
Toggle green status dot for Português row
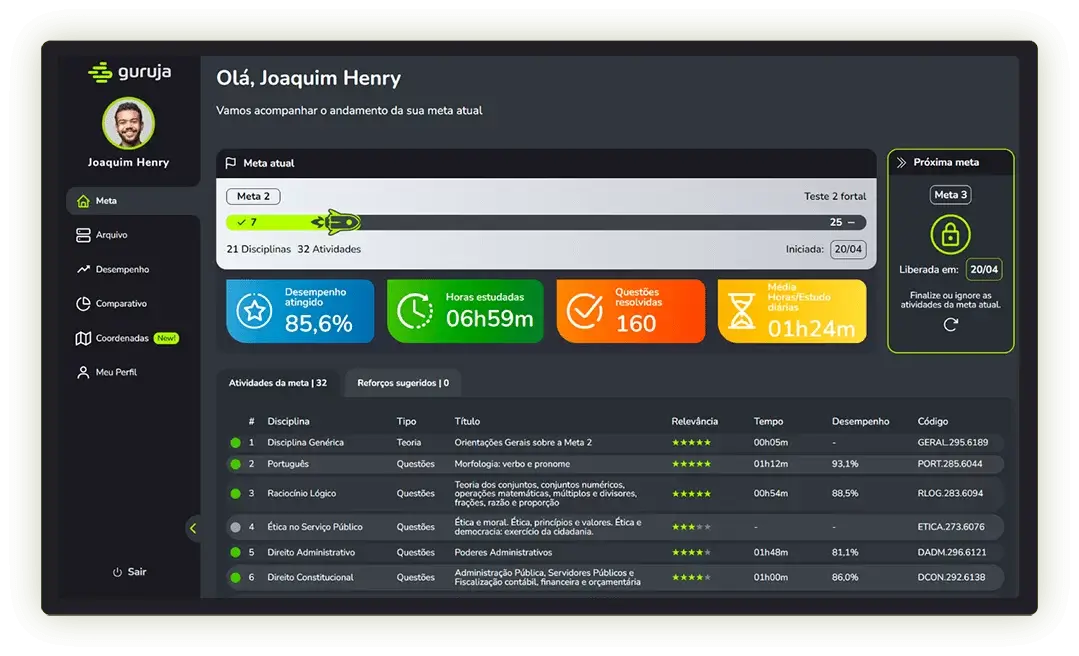(x=235, y=464)
